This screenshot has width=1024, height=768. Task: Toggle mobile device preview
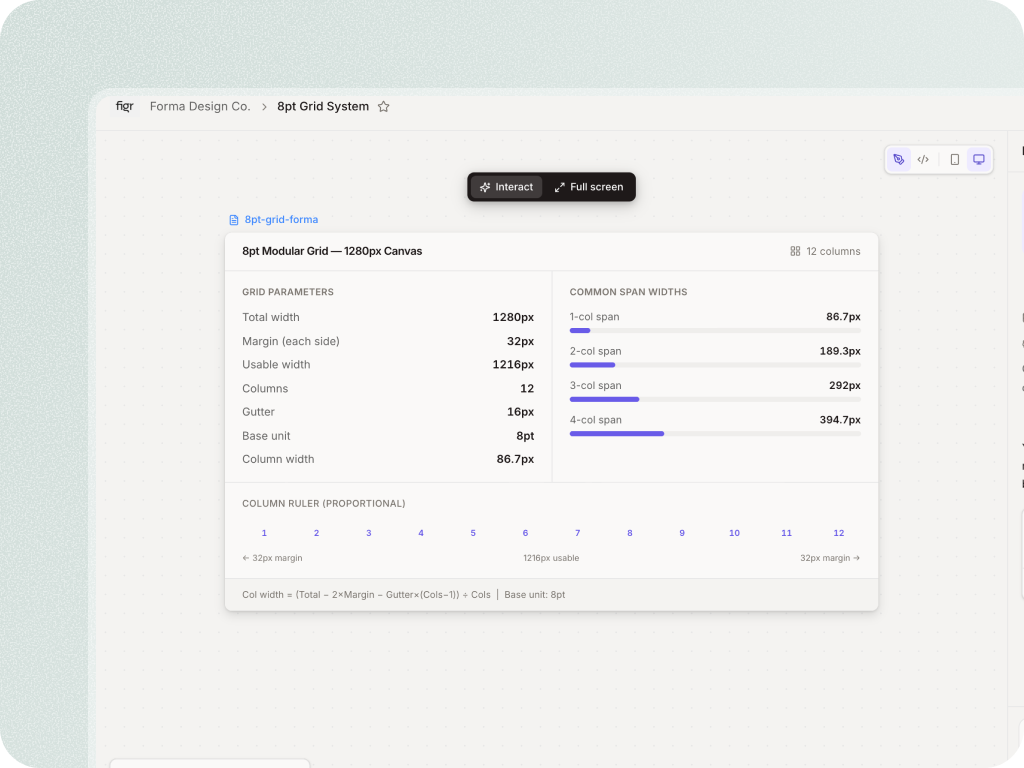(955, 159)
